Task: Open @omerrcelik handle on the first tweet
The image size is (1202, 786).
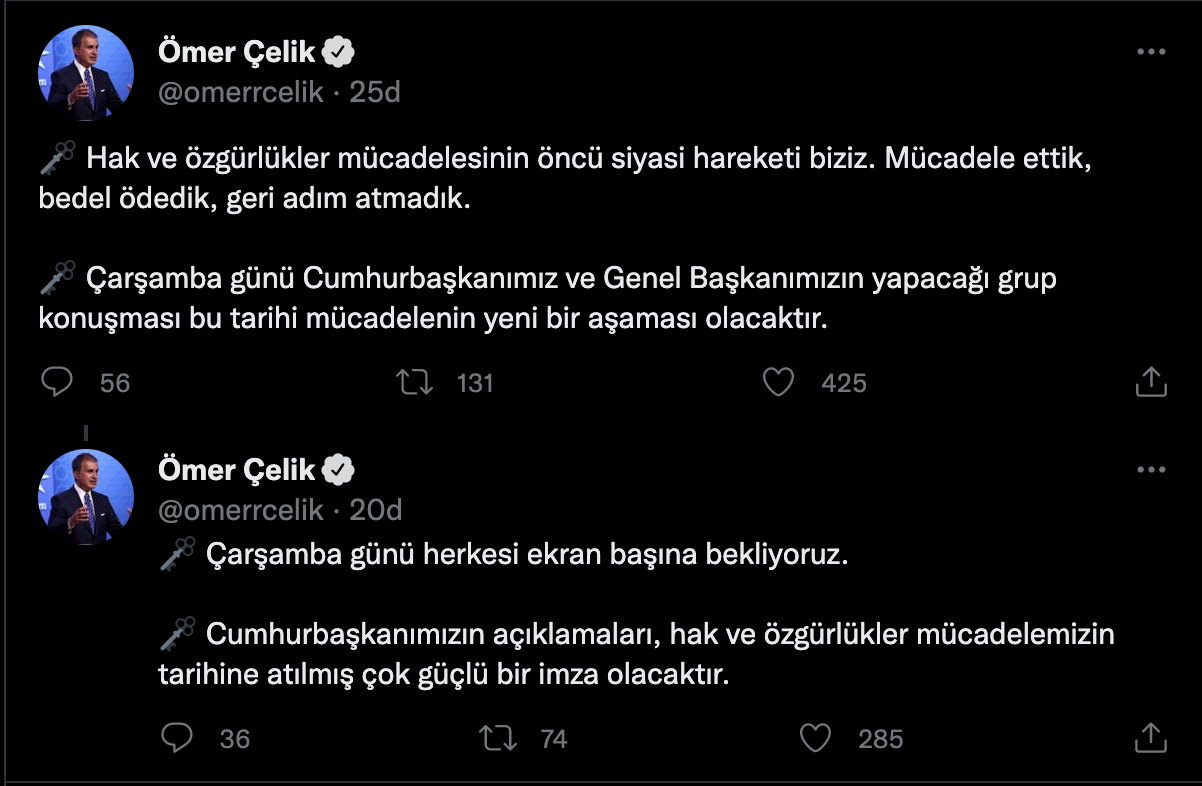Action: tap(241, 93)
